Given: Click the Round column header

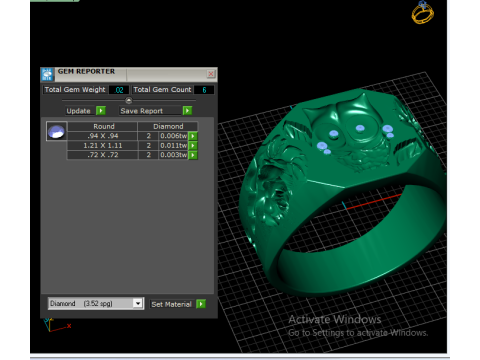Looking at the screenshot, I should click(x=104, y=126).
